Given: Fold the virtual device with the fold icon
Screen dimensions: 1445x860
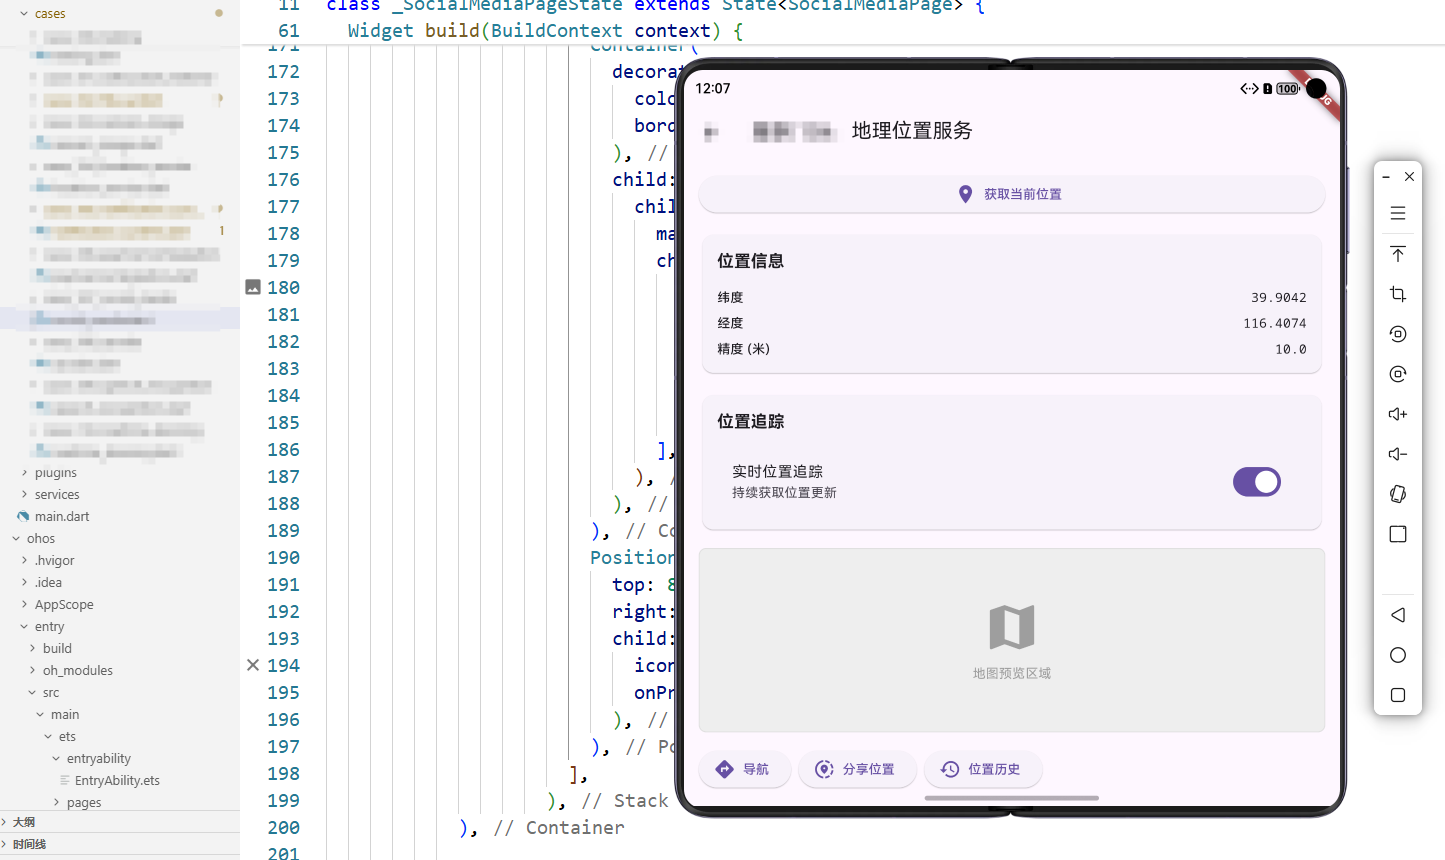Looking at the screenshot, I should coord(1397,494).
